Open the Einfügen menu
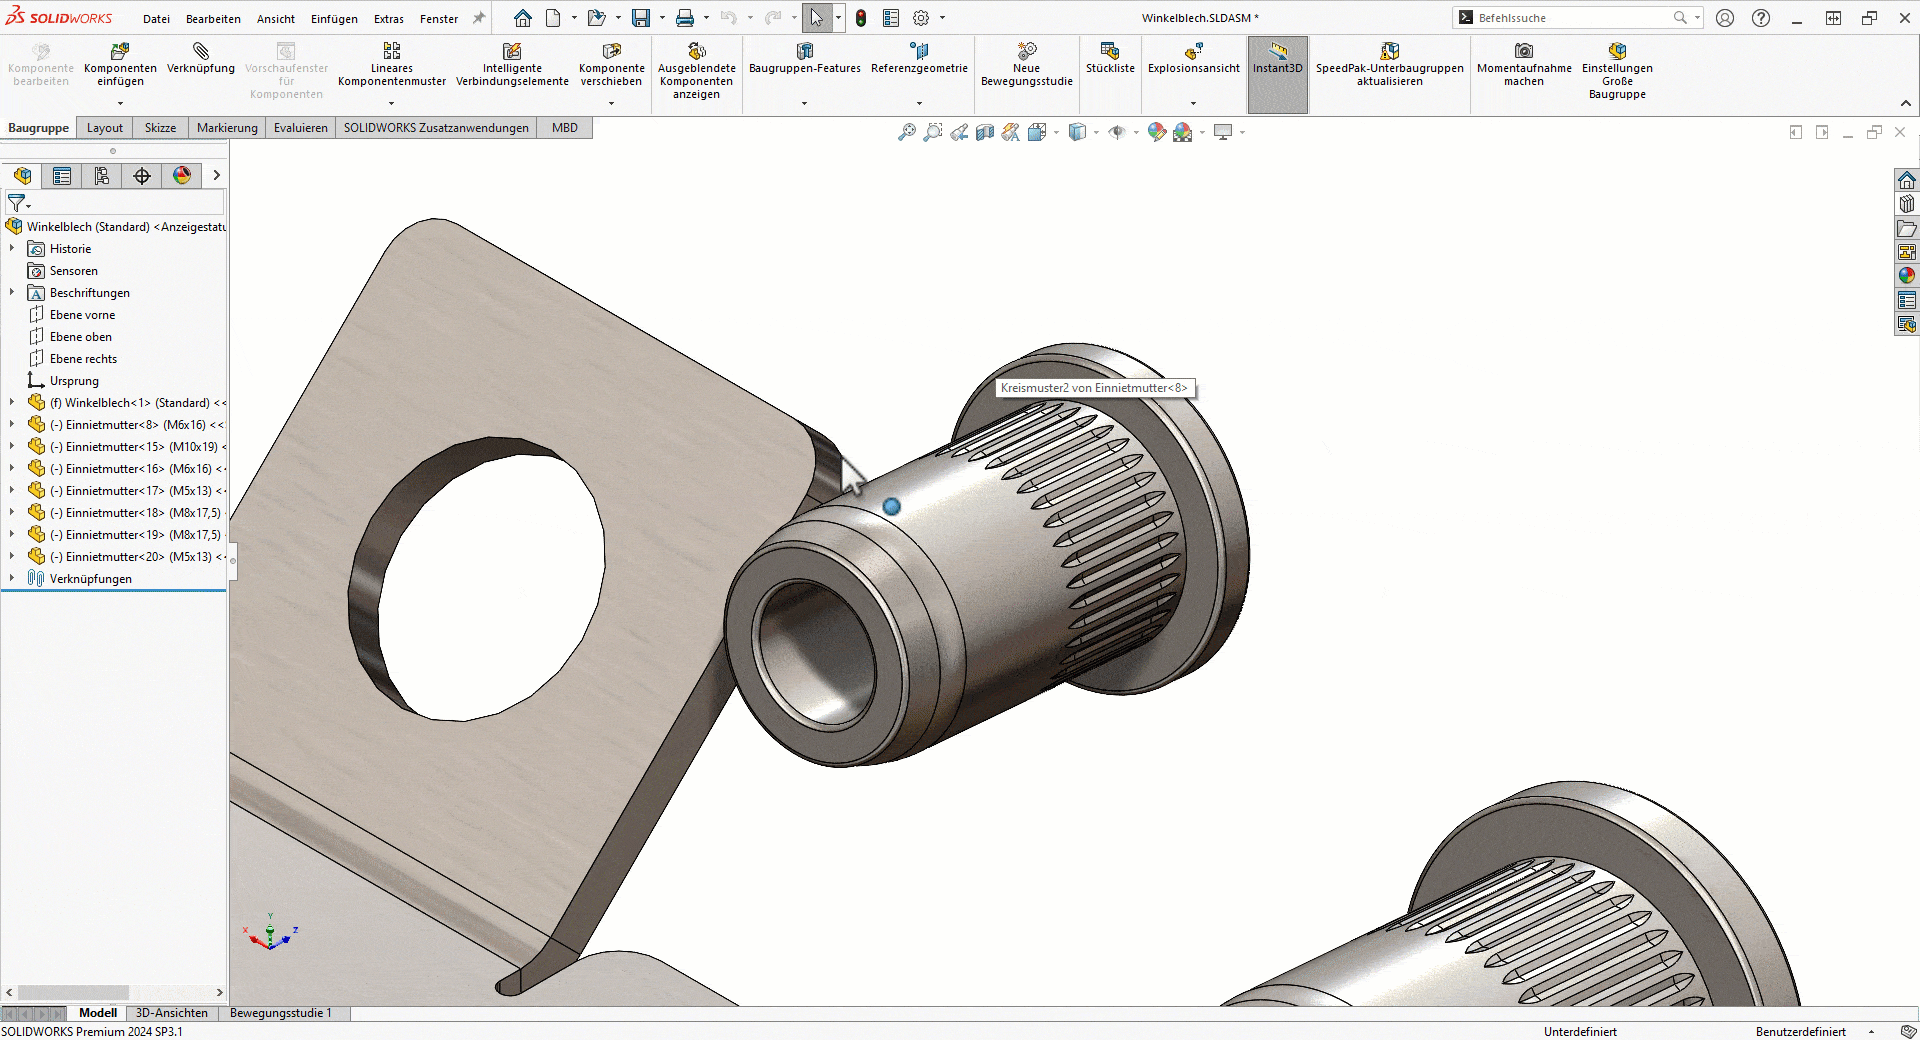 click(334, 19)
